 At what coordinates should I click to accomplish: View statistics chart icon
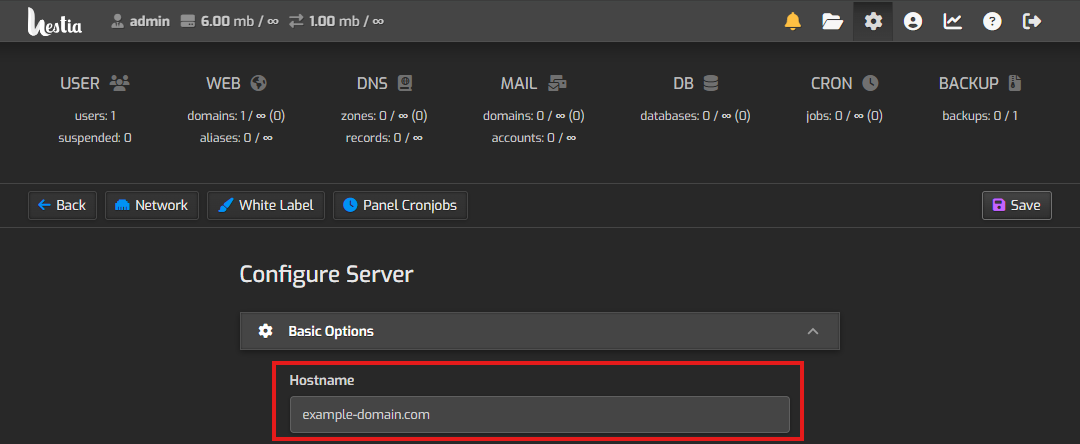[x=952, y=21]
